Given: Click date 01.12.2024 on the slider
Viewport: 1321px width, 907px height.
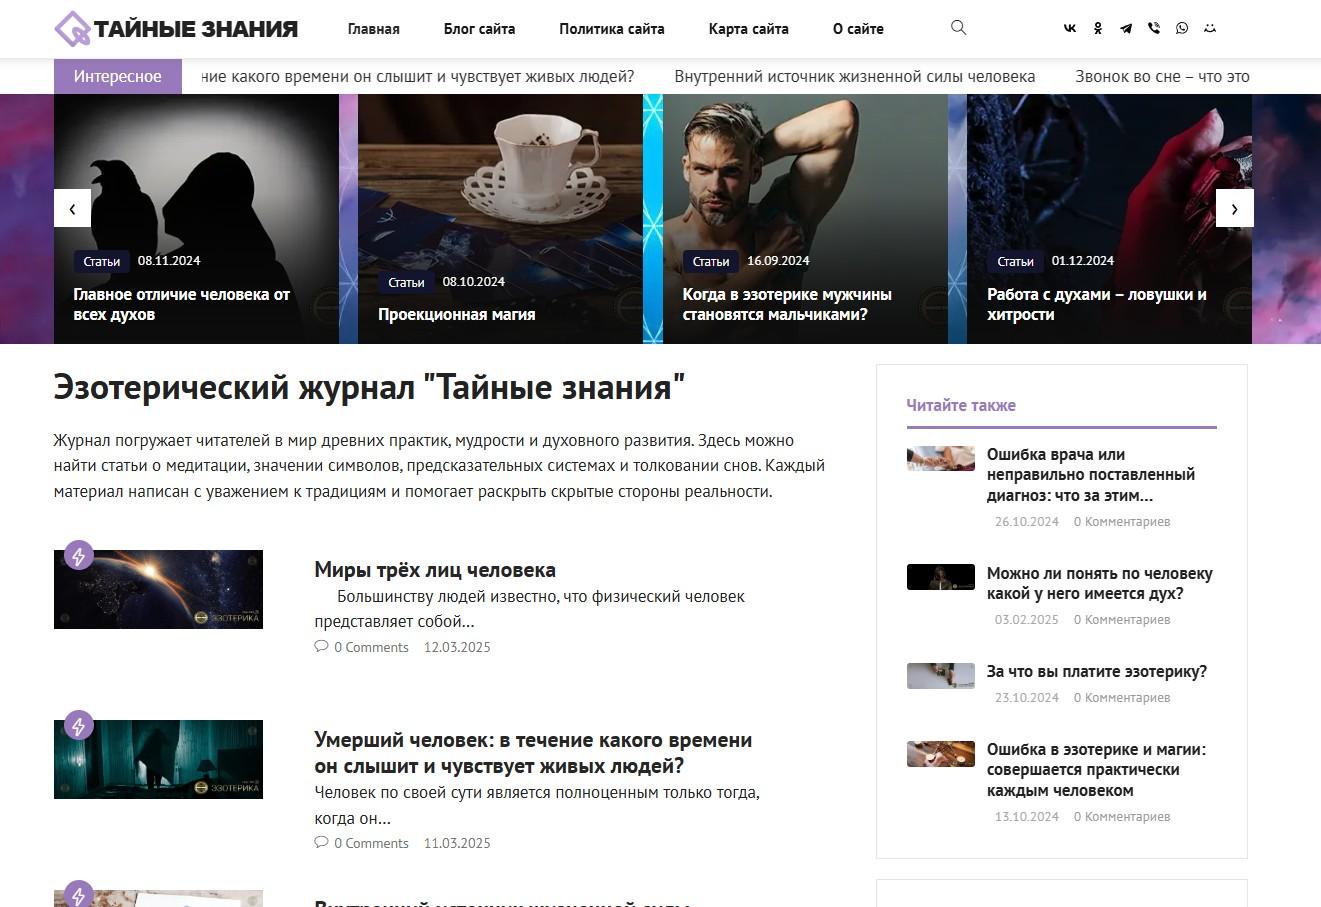Looking at the screenshot, I should click(x=1083, y=261).
